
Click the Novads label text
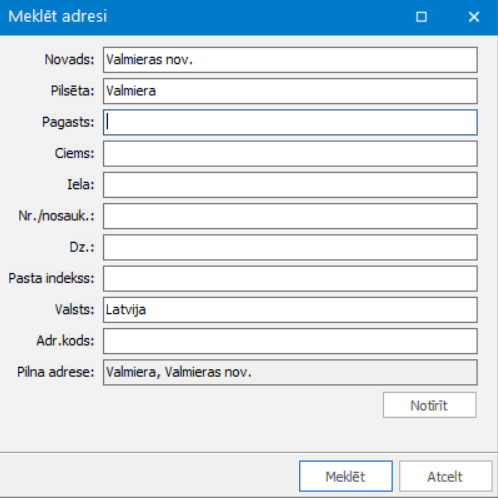point(70,60)
